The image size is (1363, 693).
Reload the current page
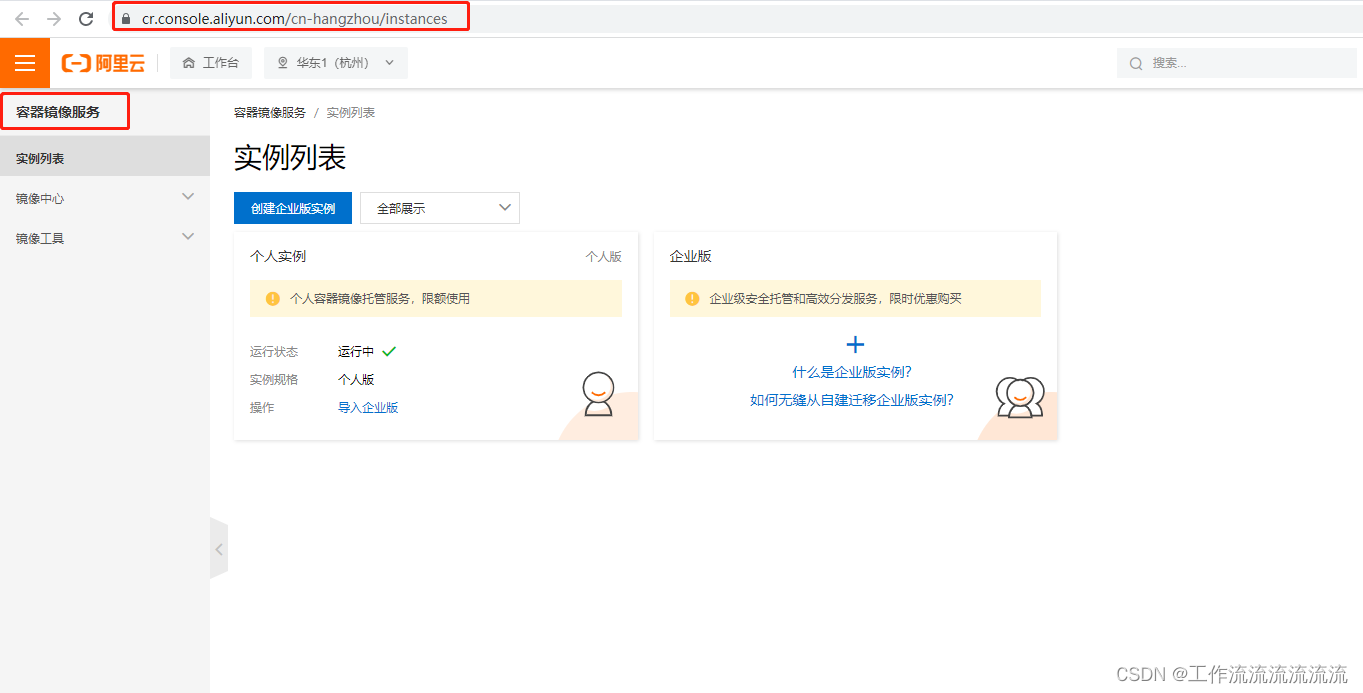click(x=86, y=19)
